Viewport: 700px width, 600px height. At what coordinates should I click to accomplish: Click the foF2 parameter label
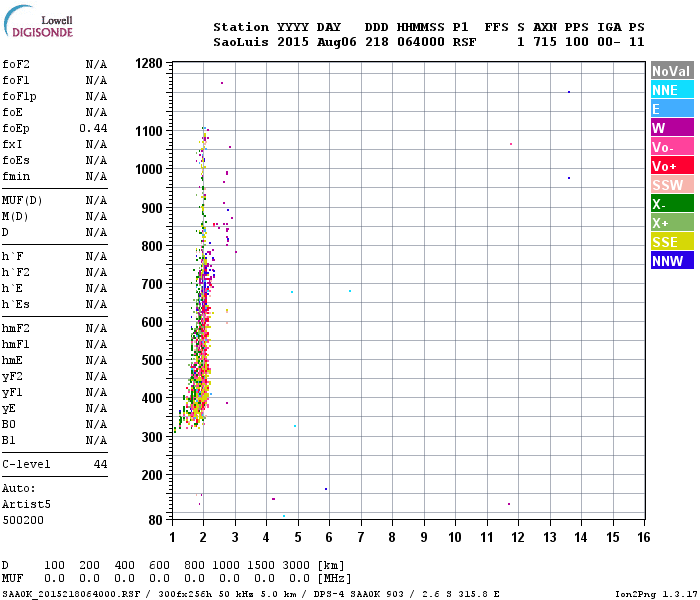click(x=16, y=64)
